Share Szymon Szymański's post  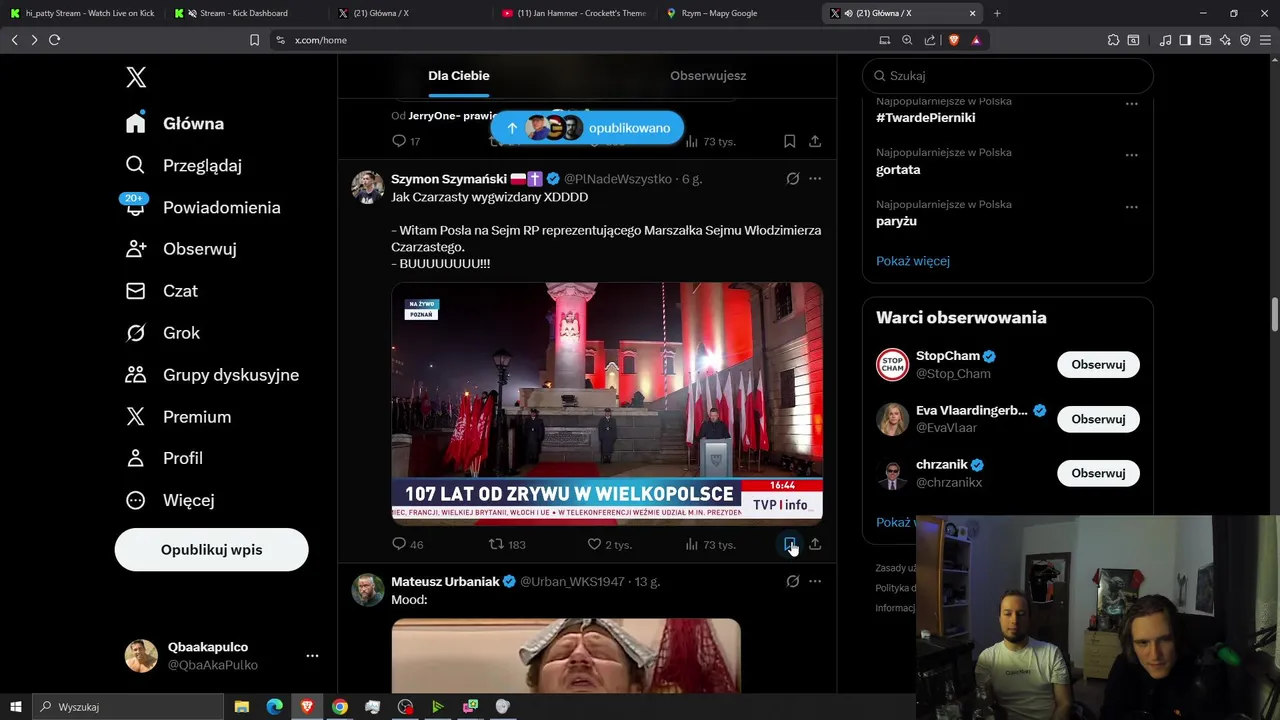(815, 544)
